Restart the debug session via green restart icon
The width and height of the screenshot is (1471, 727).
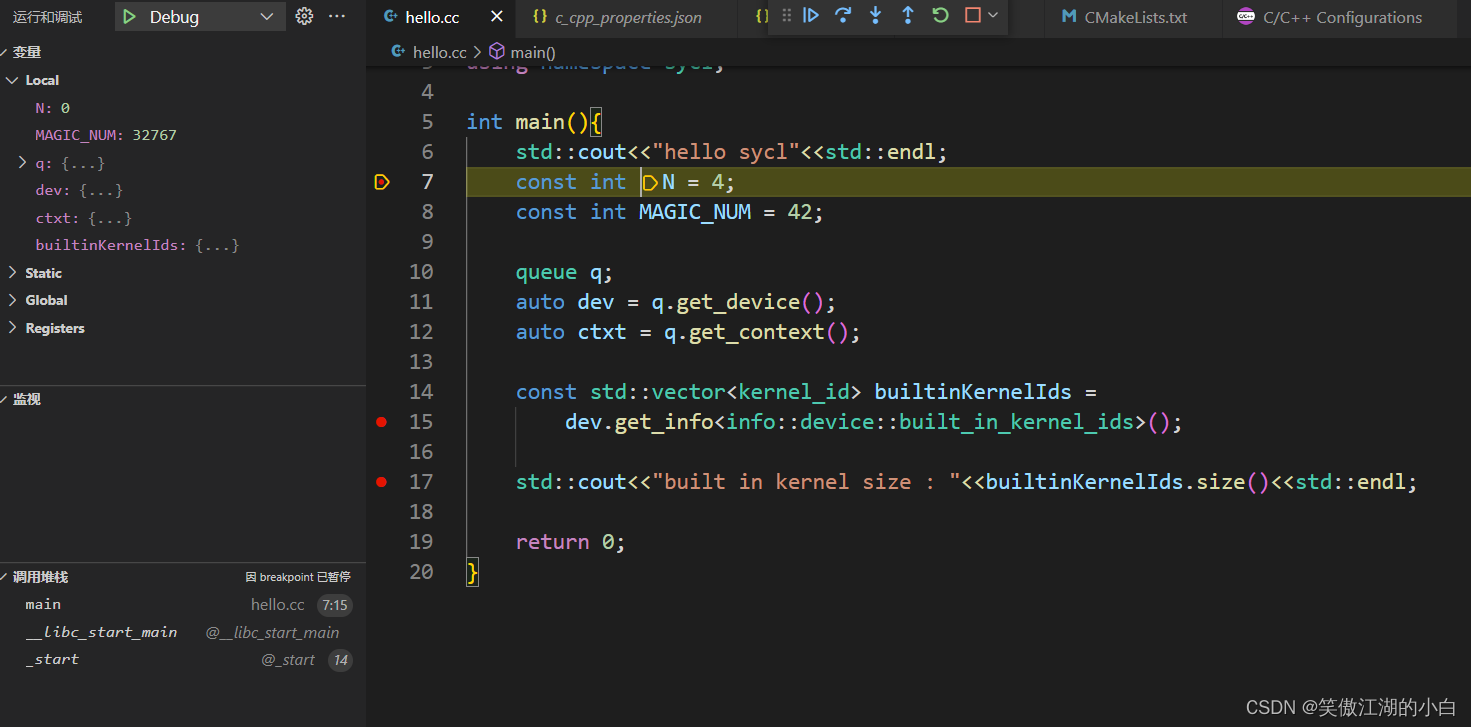coord(940,16)
